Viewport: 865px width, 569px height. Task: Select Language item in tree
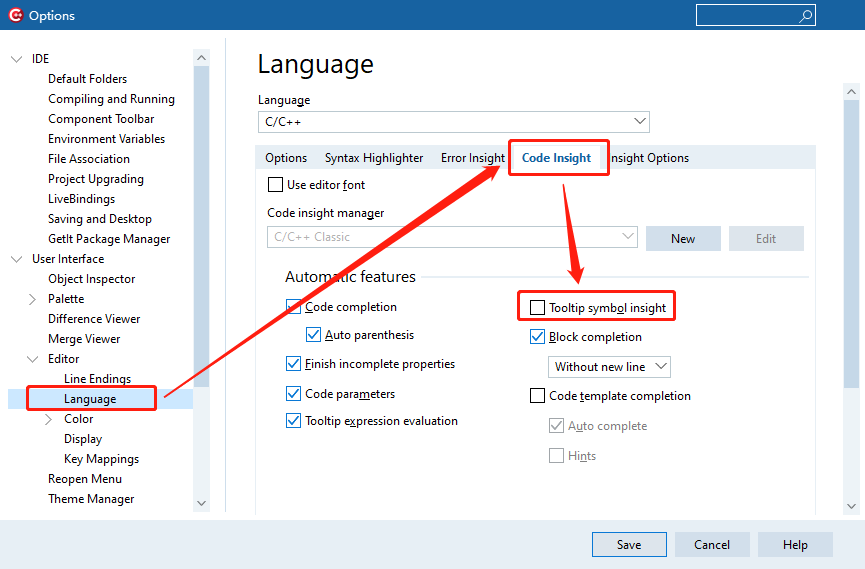pyautogui.click(x=90, y=399)
